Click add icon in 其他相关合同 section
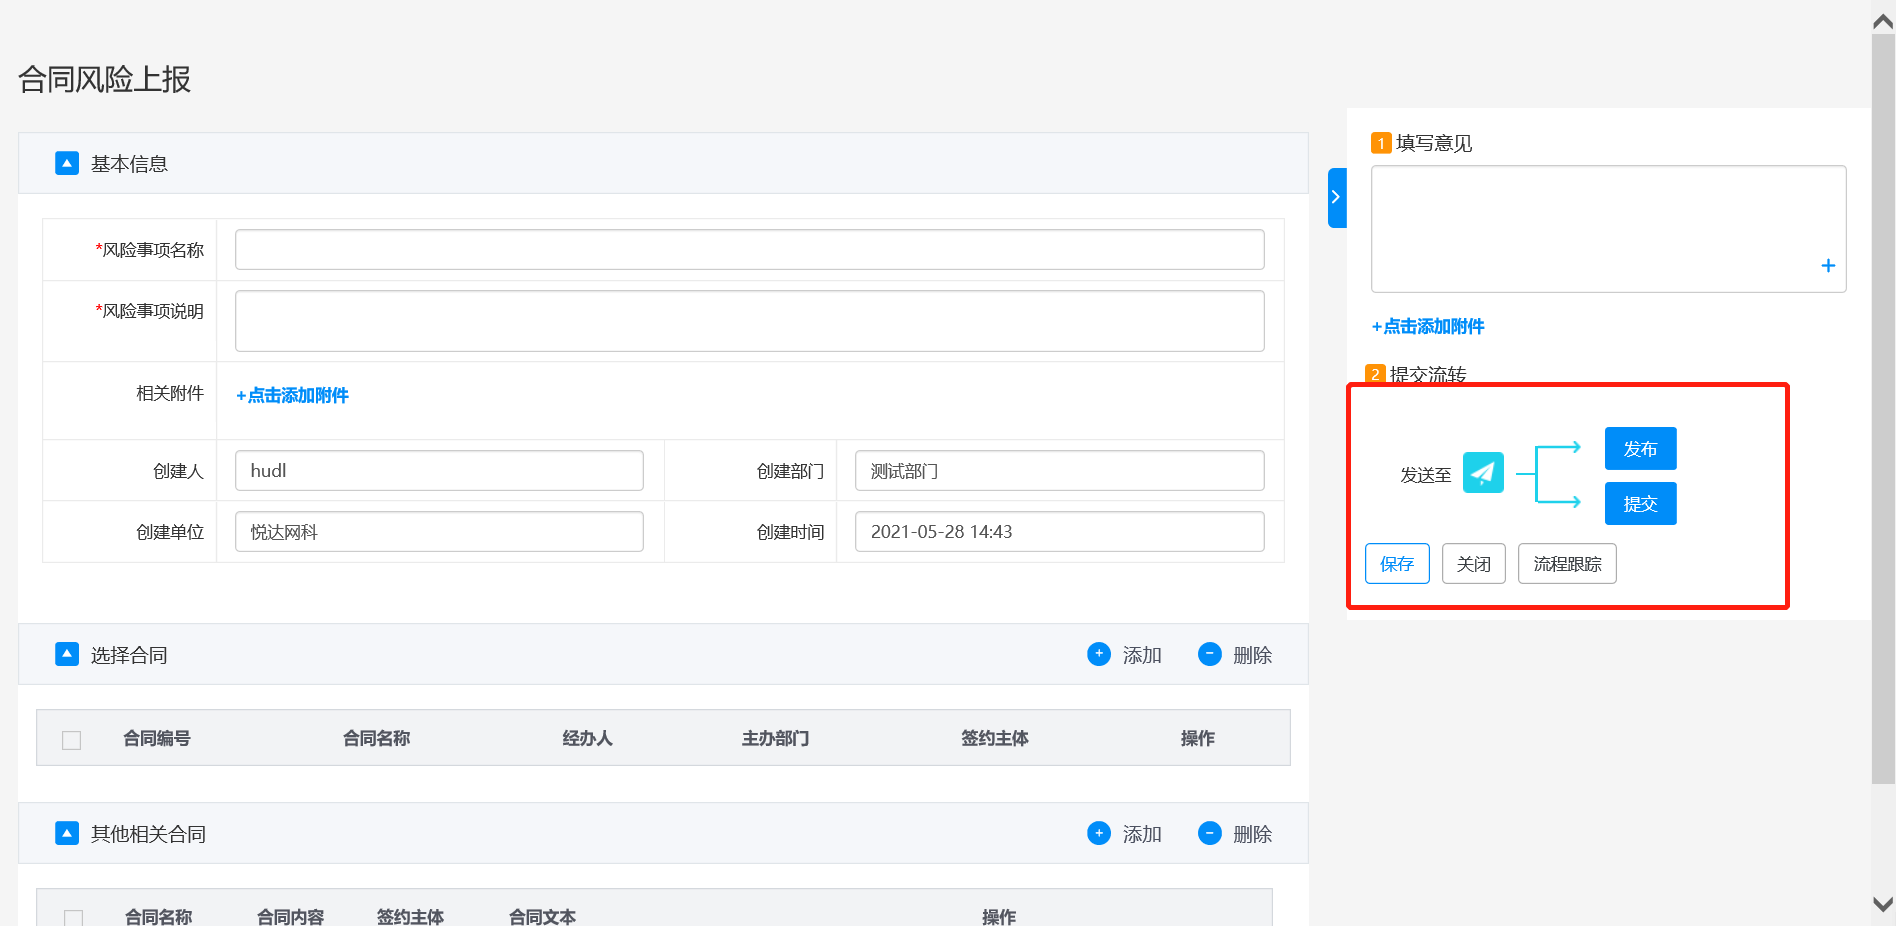Image resolution: width=1896 pixels, height=926 pixels. [x=1098, y=833]
